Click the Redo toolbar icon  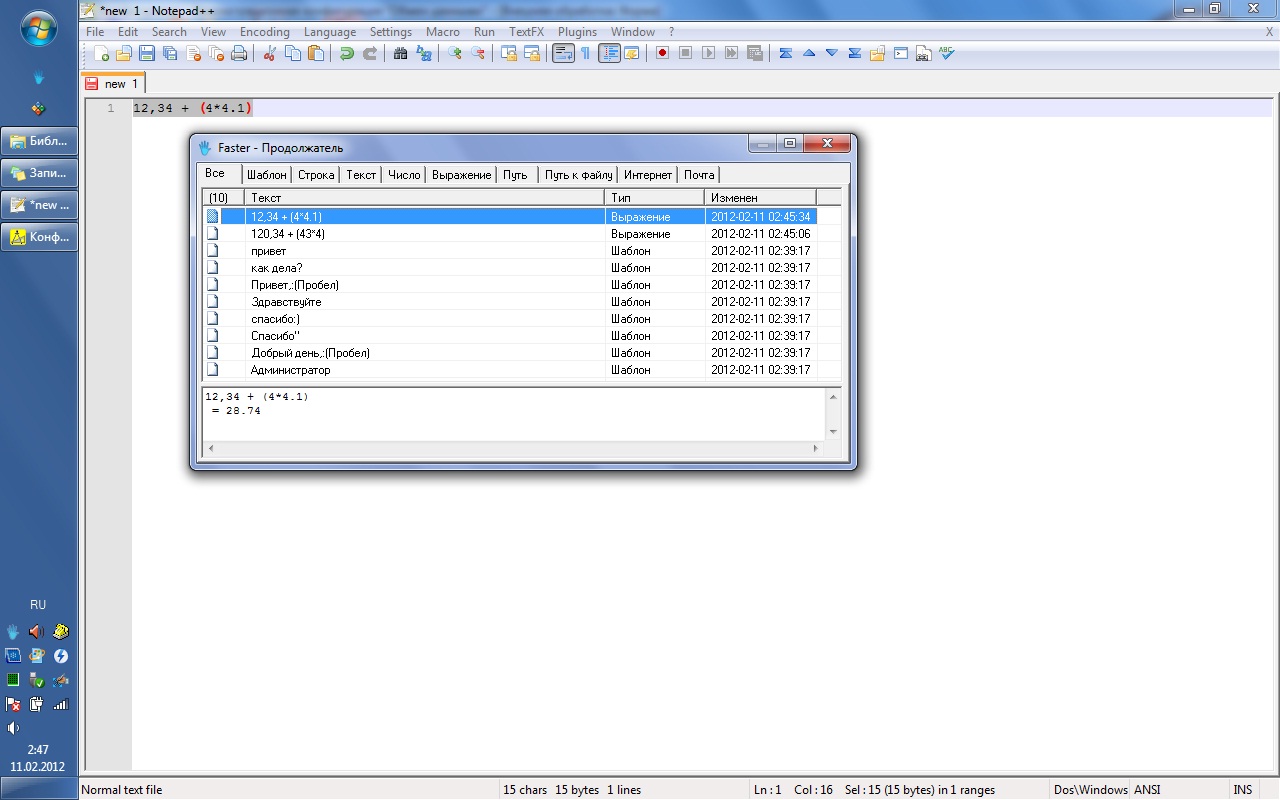370,53
